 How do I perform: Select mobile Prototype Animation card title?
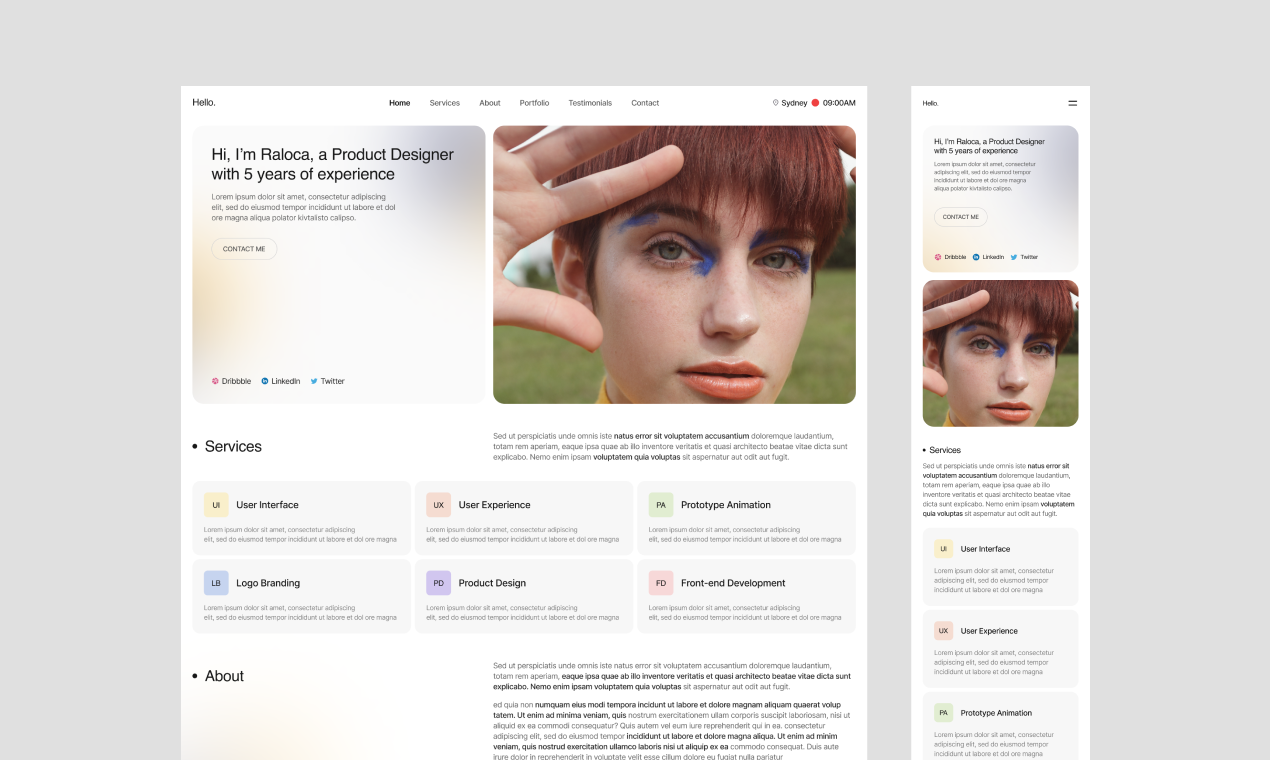pos(996,713)
